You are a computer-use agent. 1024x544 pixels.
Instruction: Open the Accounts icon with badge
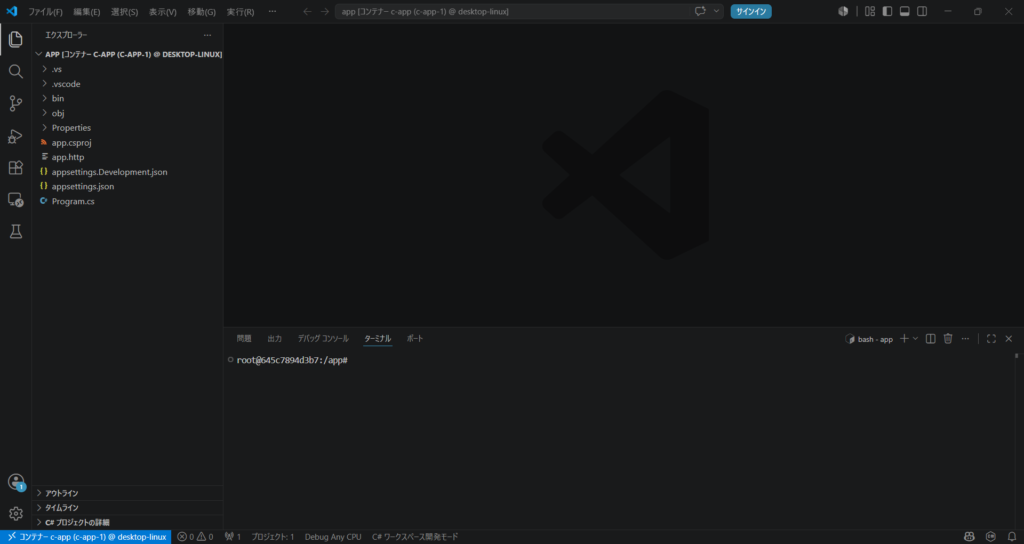(x=16, y=482)
